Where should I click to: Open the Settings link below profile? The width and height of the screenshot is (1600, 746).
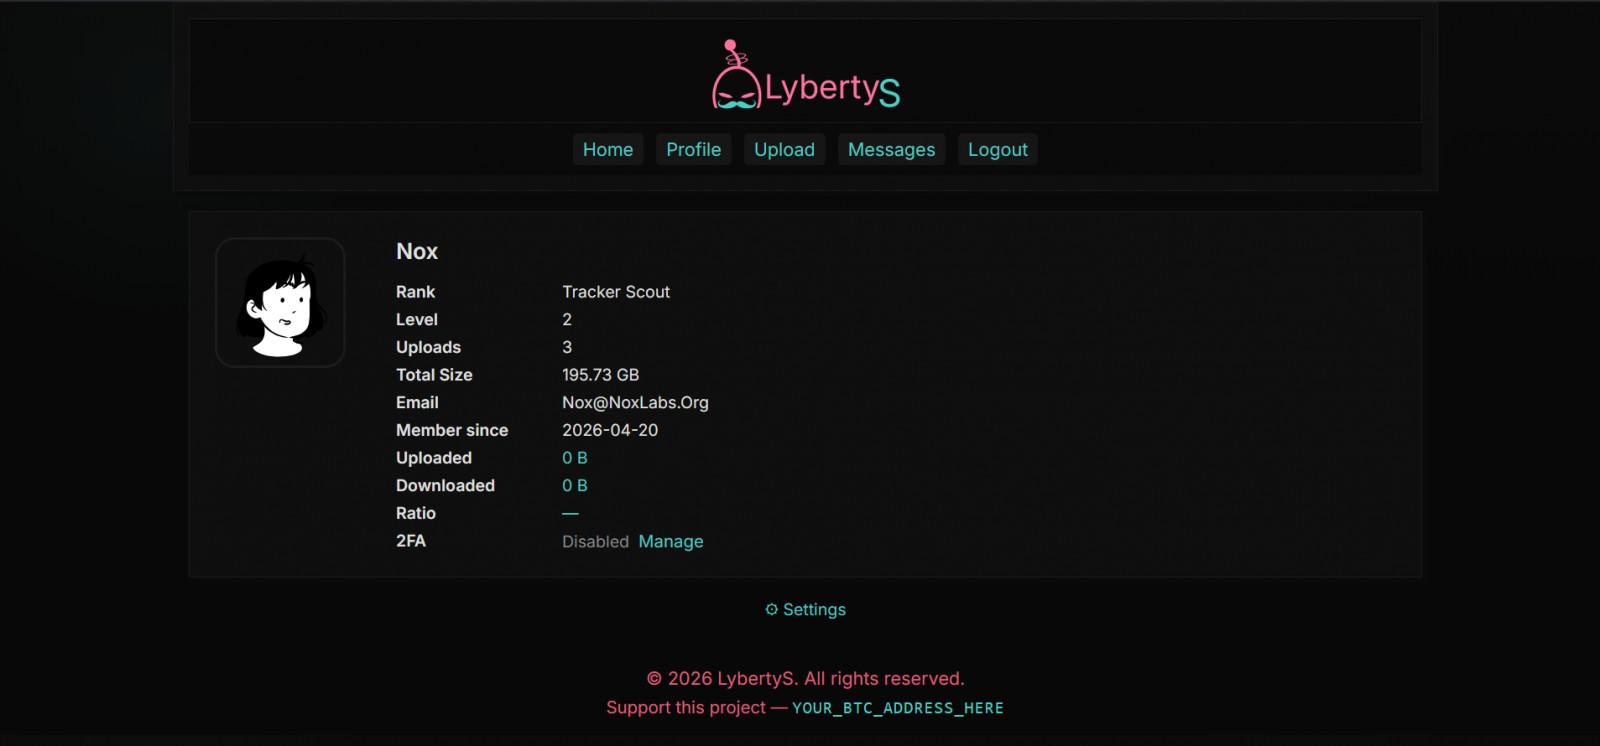point(814,610)
